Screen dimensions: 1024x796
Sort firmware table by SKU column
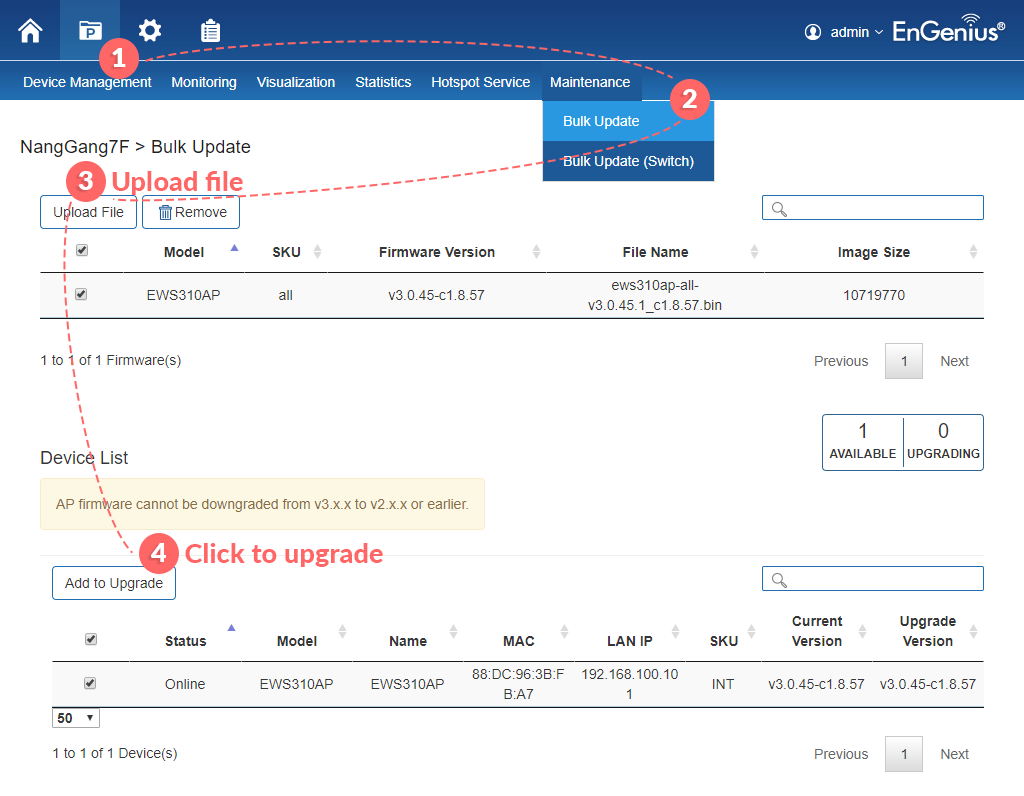286,252
